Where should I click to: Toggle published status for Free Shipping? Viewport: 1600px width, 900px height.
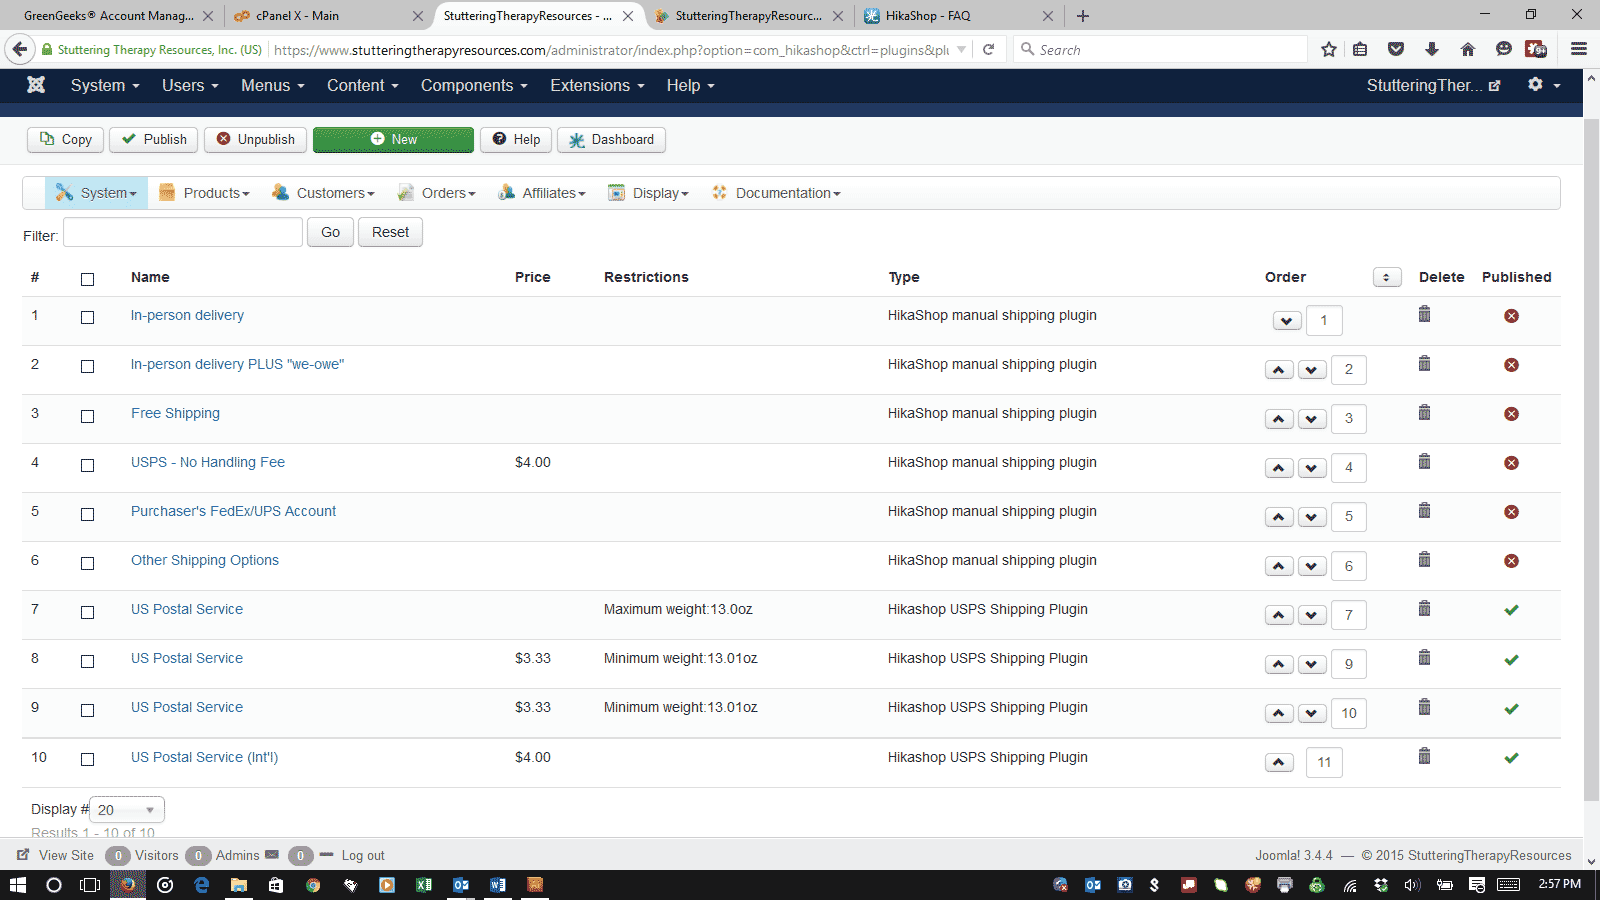click(x=1511, y=414)
